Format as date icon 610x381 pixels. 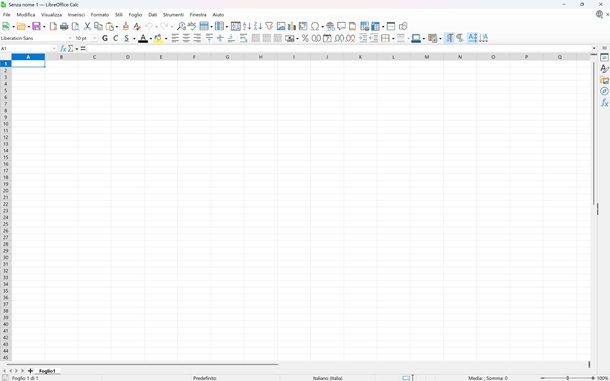click(327, 38)
